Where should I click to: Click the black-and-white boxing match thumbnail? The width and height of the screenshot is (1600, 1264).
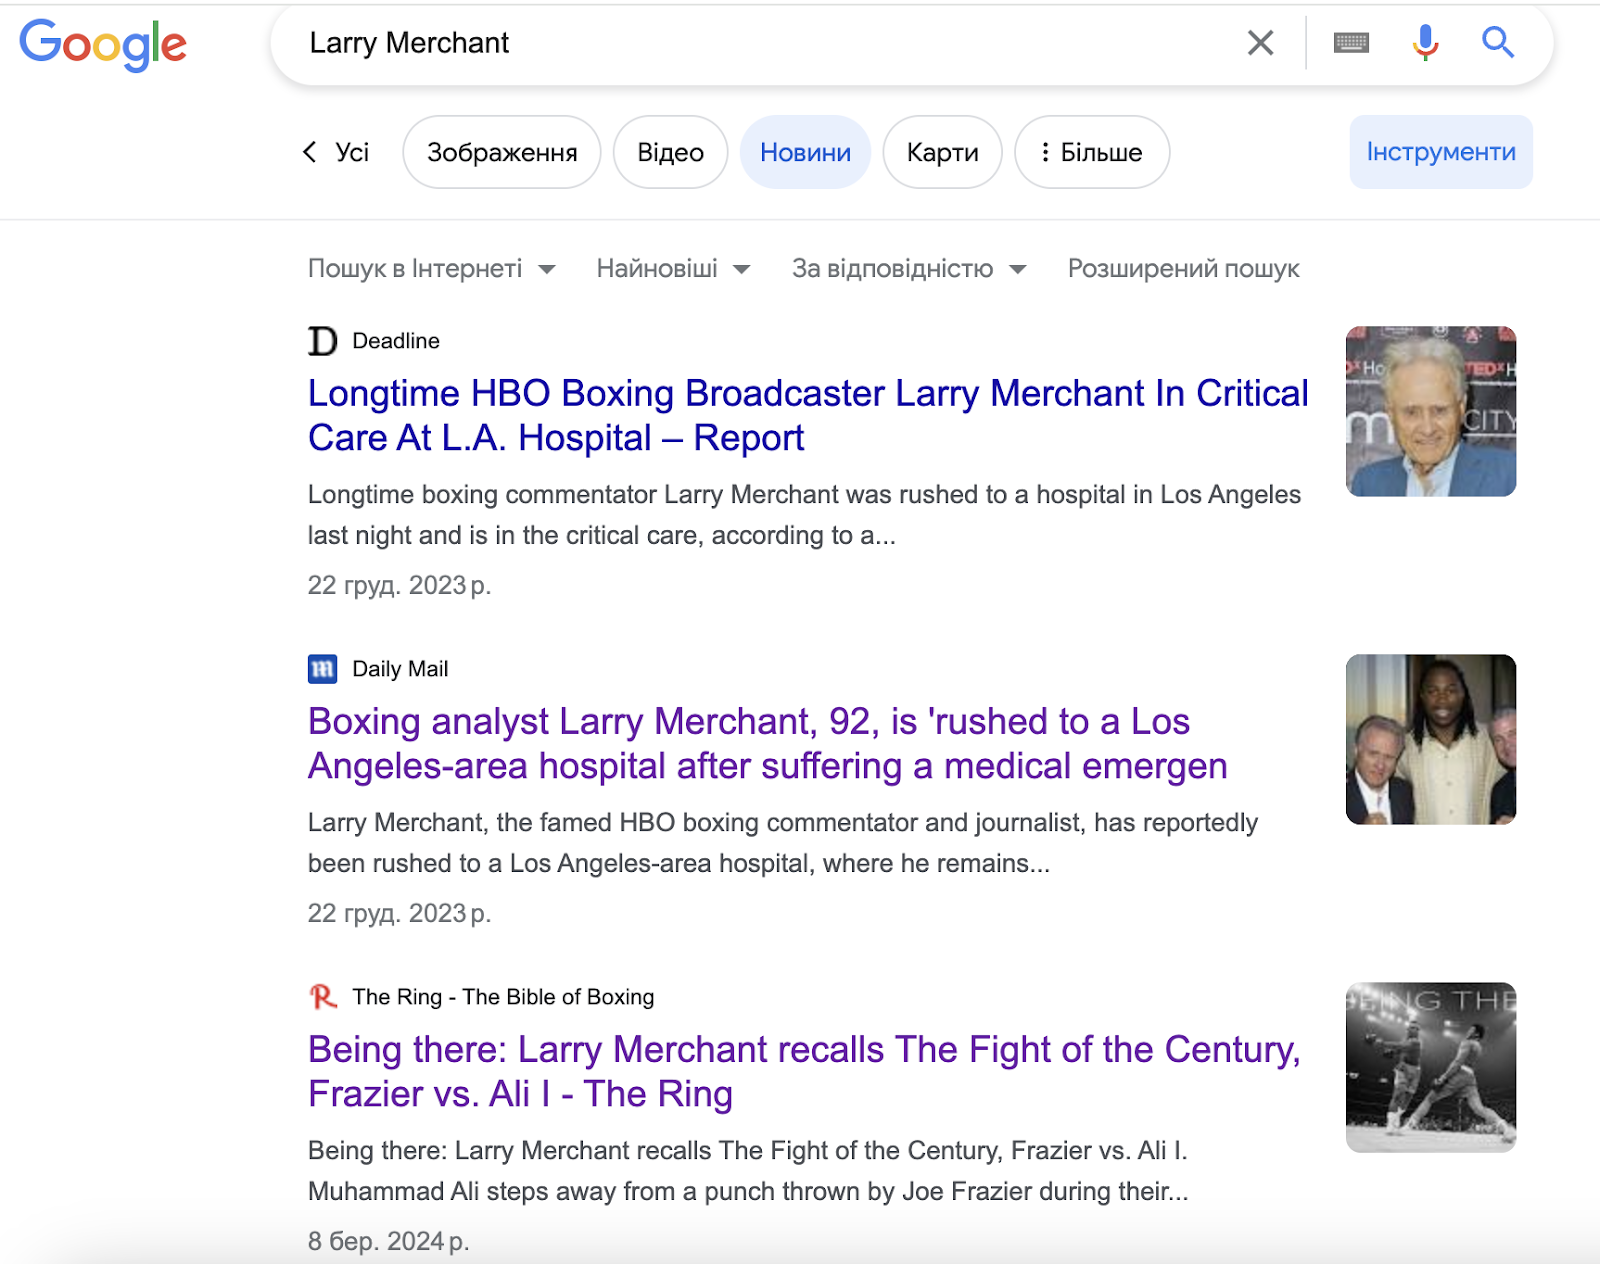[1431, 1067]
